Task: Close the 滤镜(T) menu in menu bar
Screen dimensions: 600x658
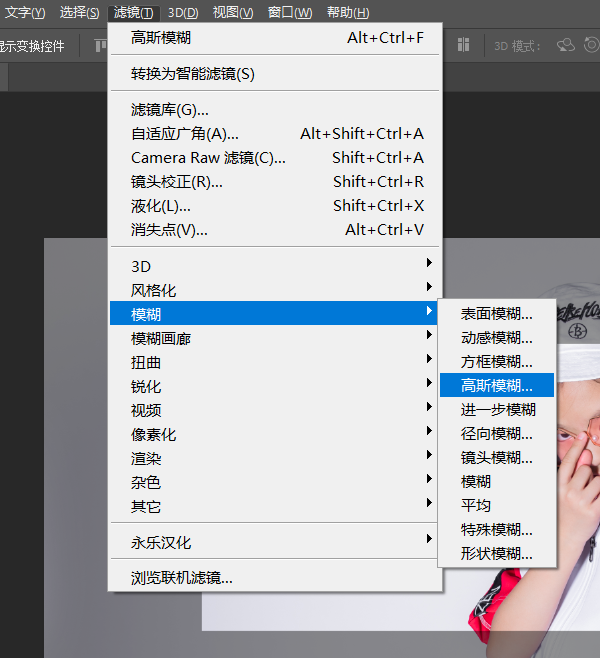Action: 133,13
